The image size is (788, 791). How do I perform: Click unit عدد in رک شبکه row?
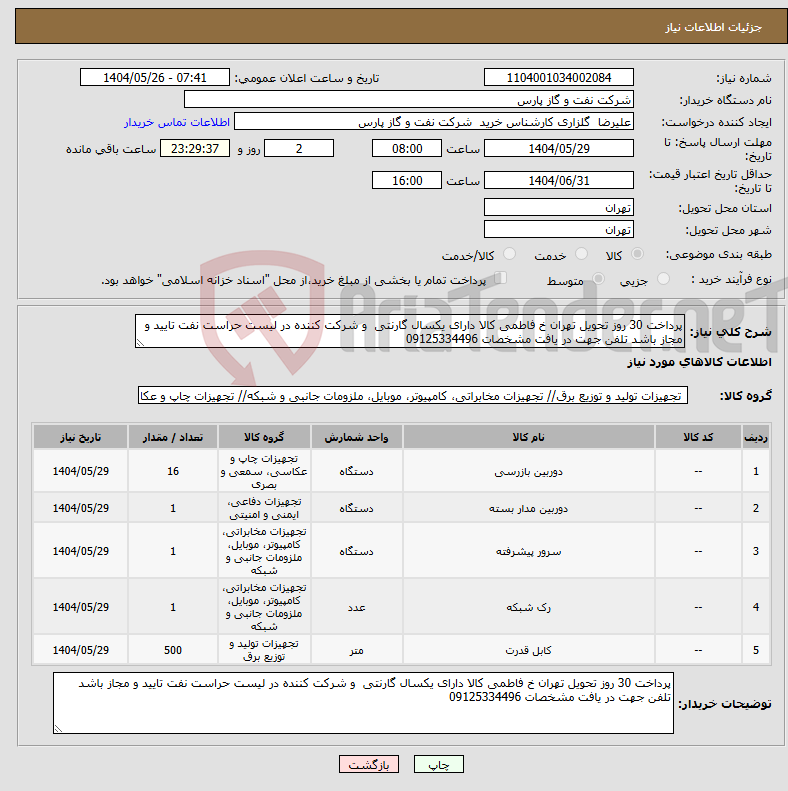(356, 607)
